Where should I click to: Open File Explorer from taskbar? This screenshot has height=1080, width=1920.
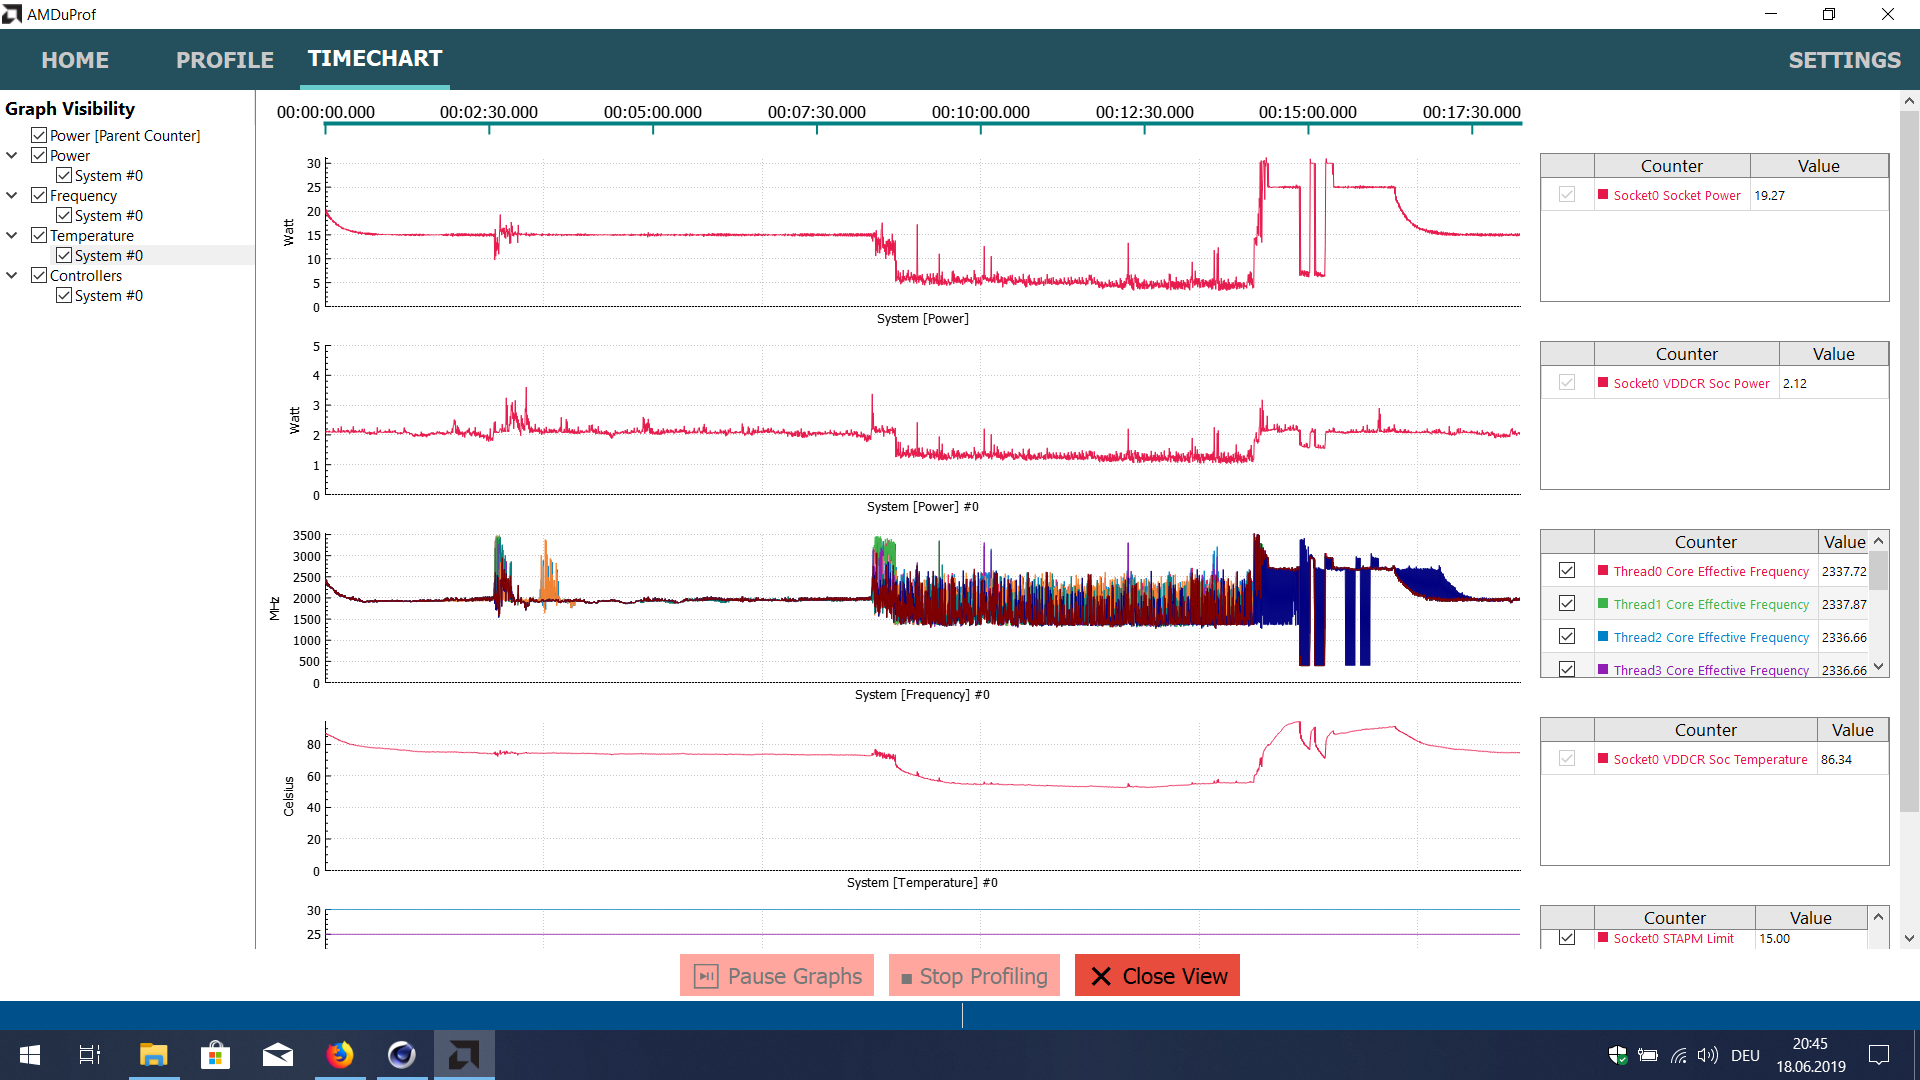tap(153, 1055)
